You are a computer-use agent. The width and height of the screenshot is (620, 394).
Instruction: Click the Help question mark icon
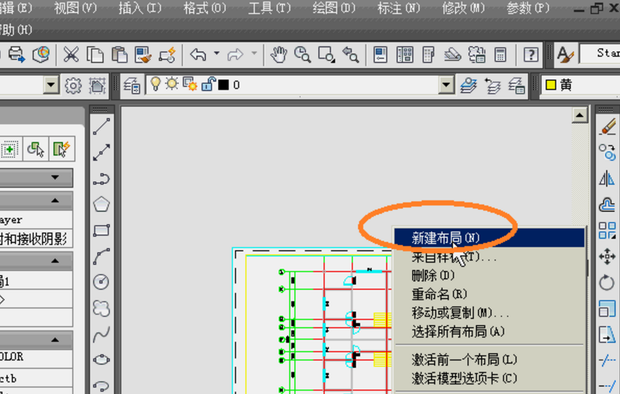531,55
